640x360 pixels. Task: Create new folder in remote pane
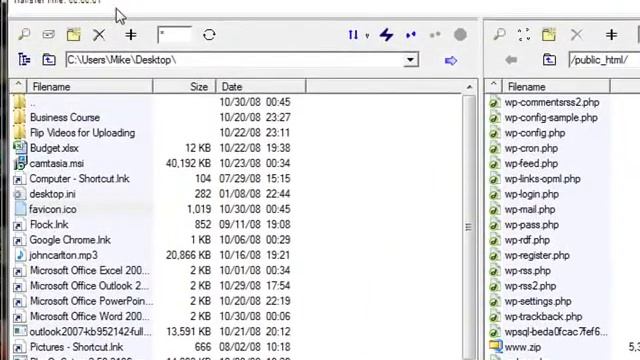coord(549,34)
